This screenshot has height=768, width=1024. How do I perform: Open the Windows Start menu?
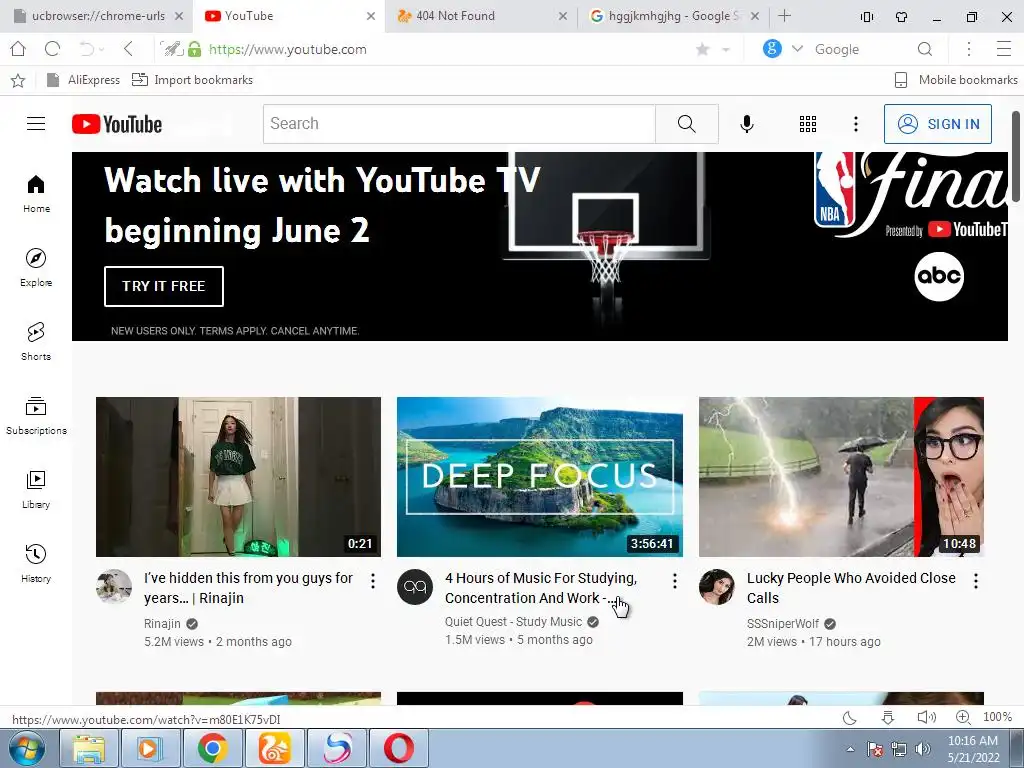[27, 748]
